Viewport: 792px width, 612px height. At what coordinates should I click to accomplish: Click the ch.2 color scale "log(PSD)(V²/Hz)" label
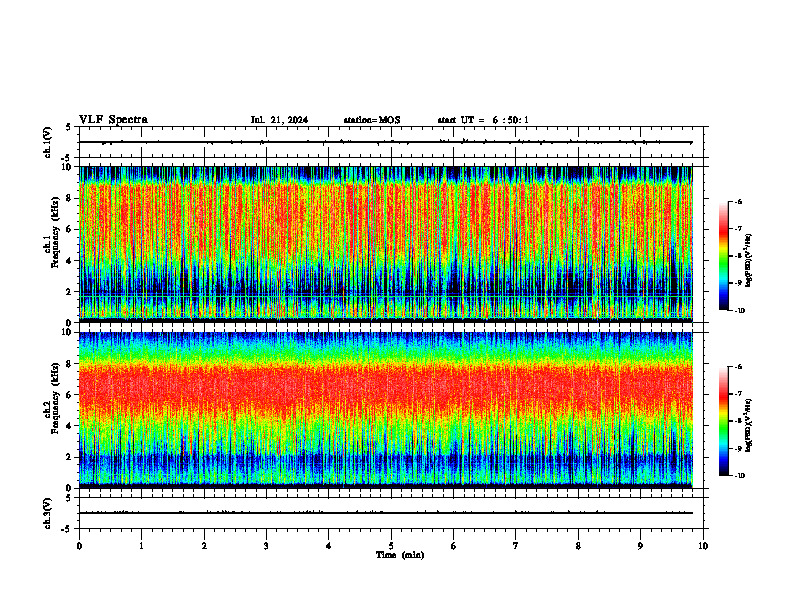(x=749, y=425)
